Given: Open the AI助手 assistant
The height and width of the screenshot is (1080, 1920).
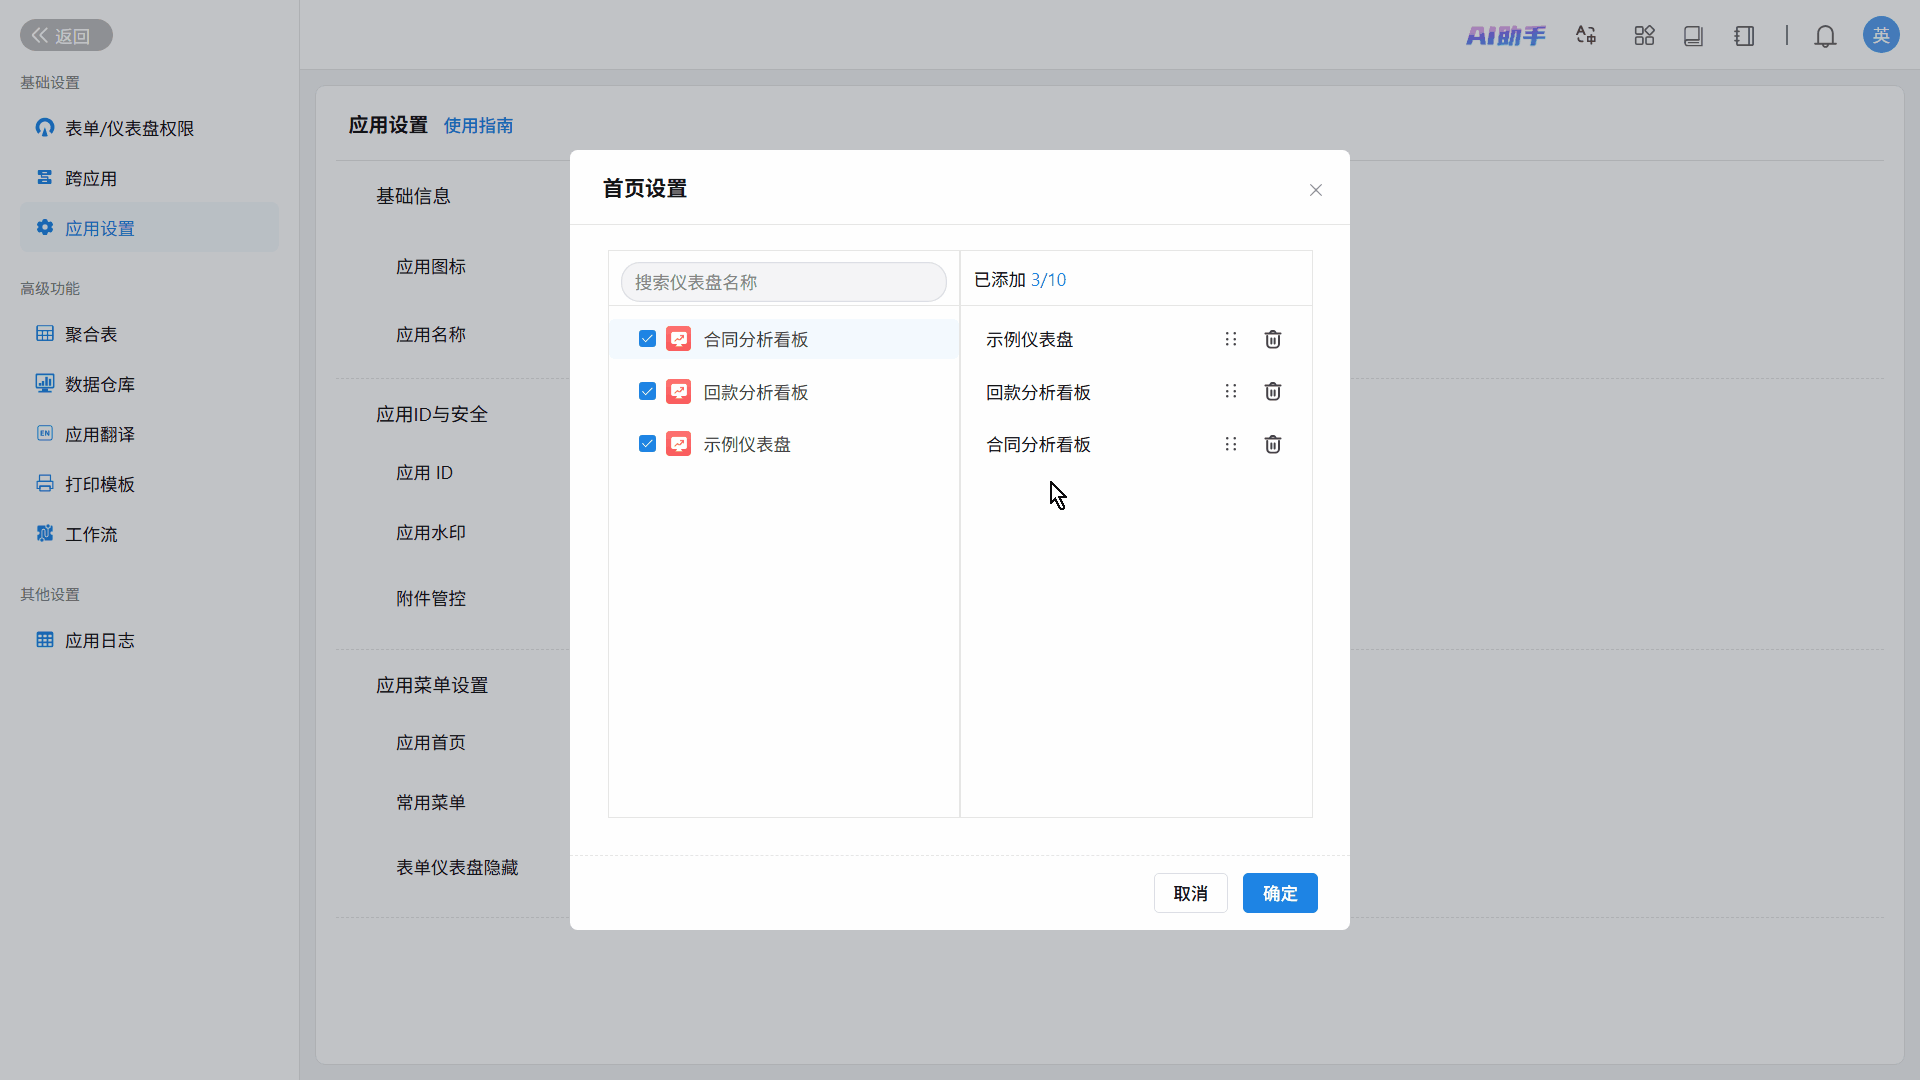Looking at the screenshot, I should [1505, 36].
